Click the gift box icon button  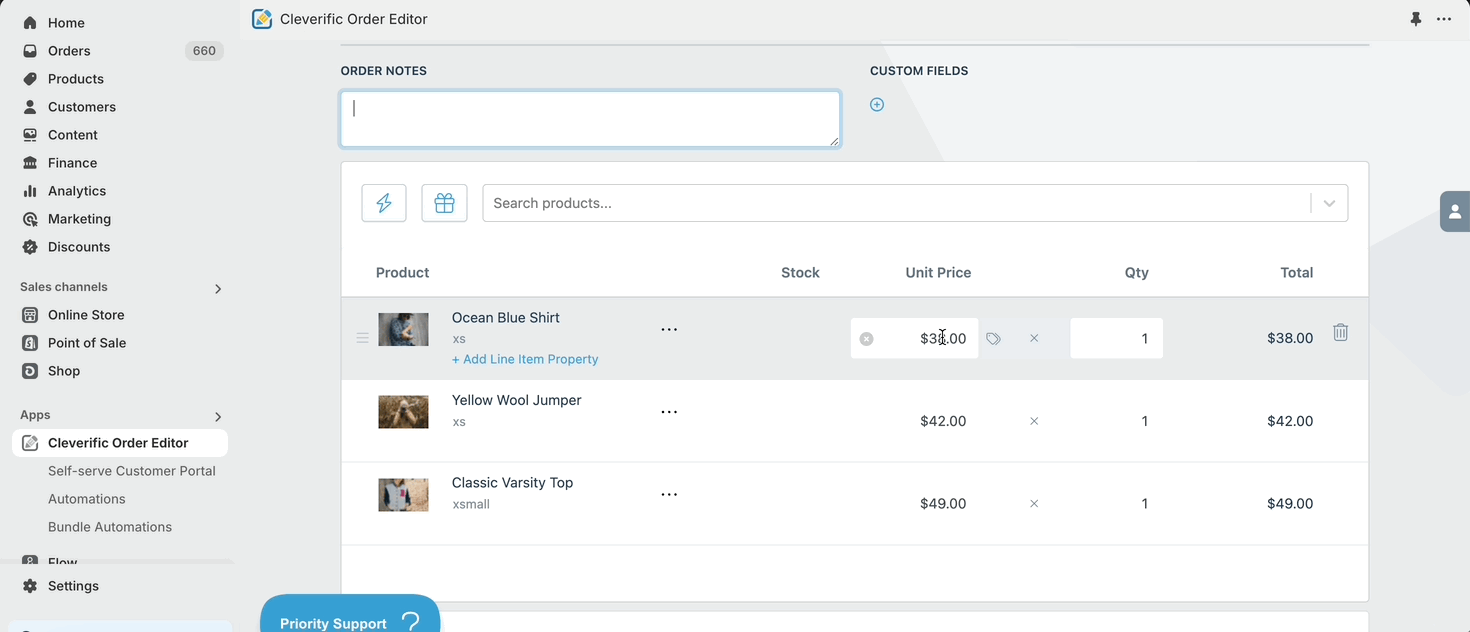(444, 203)
